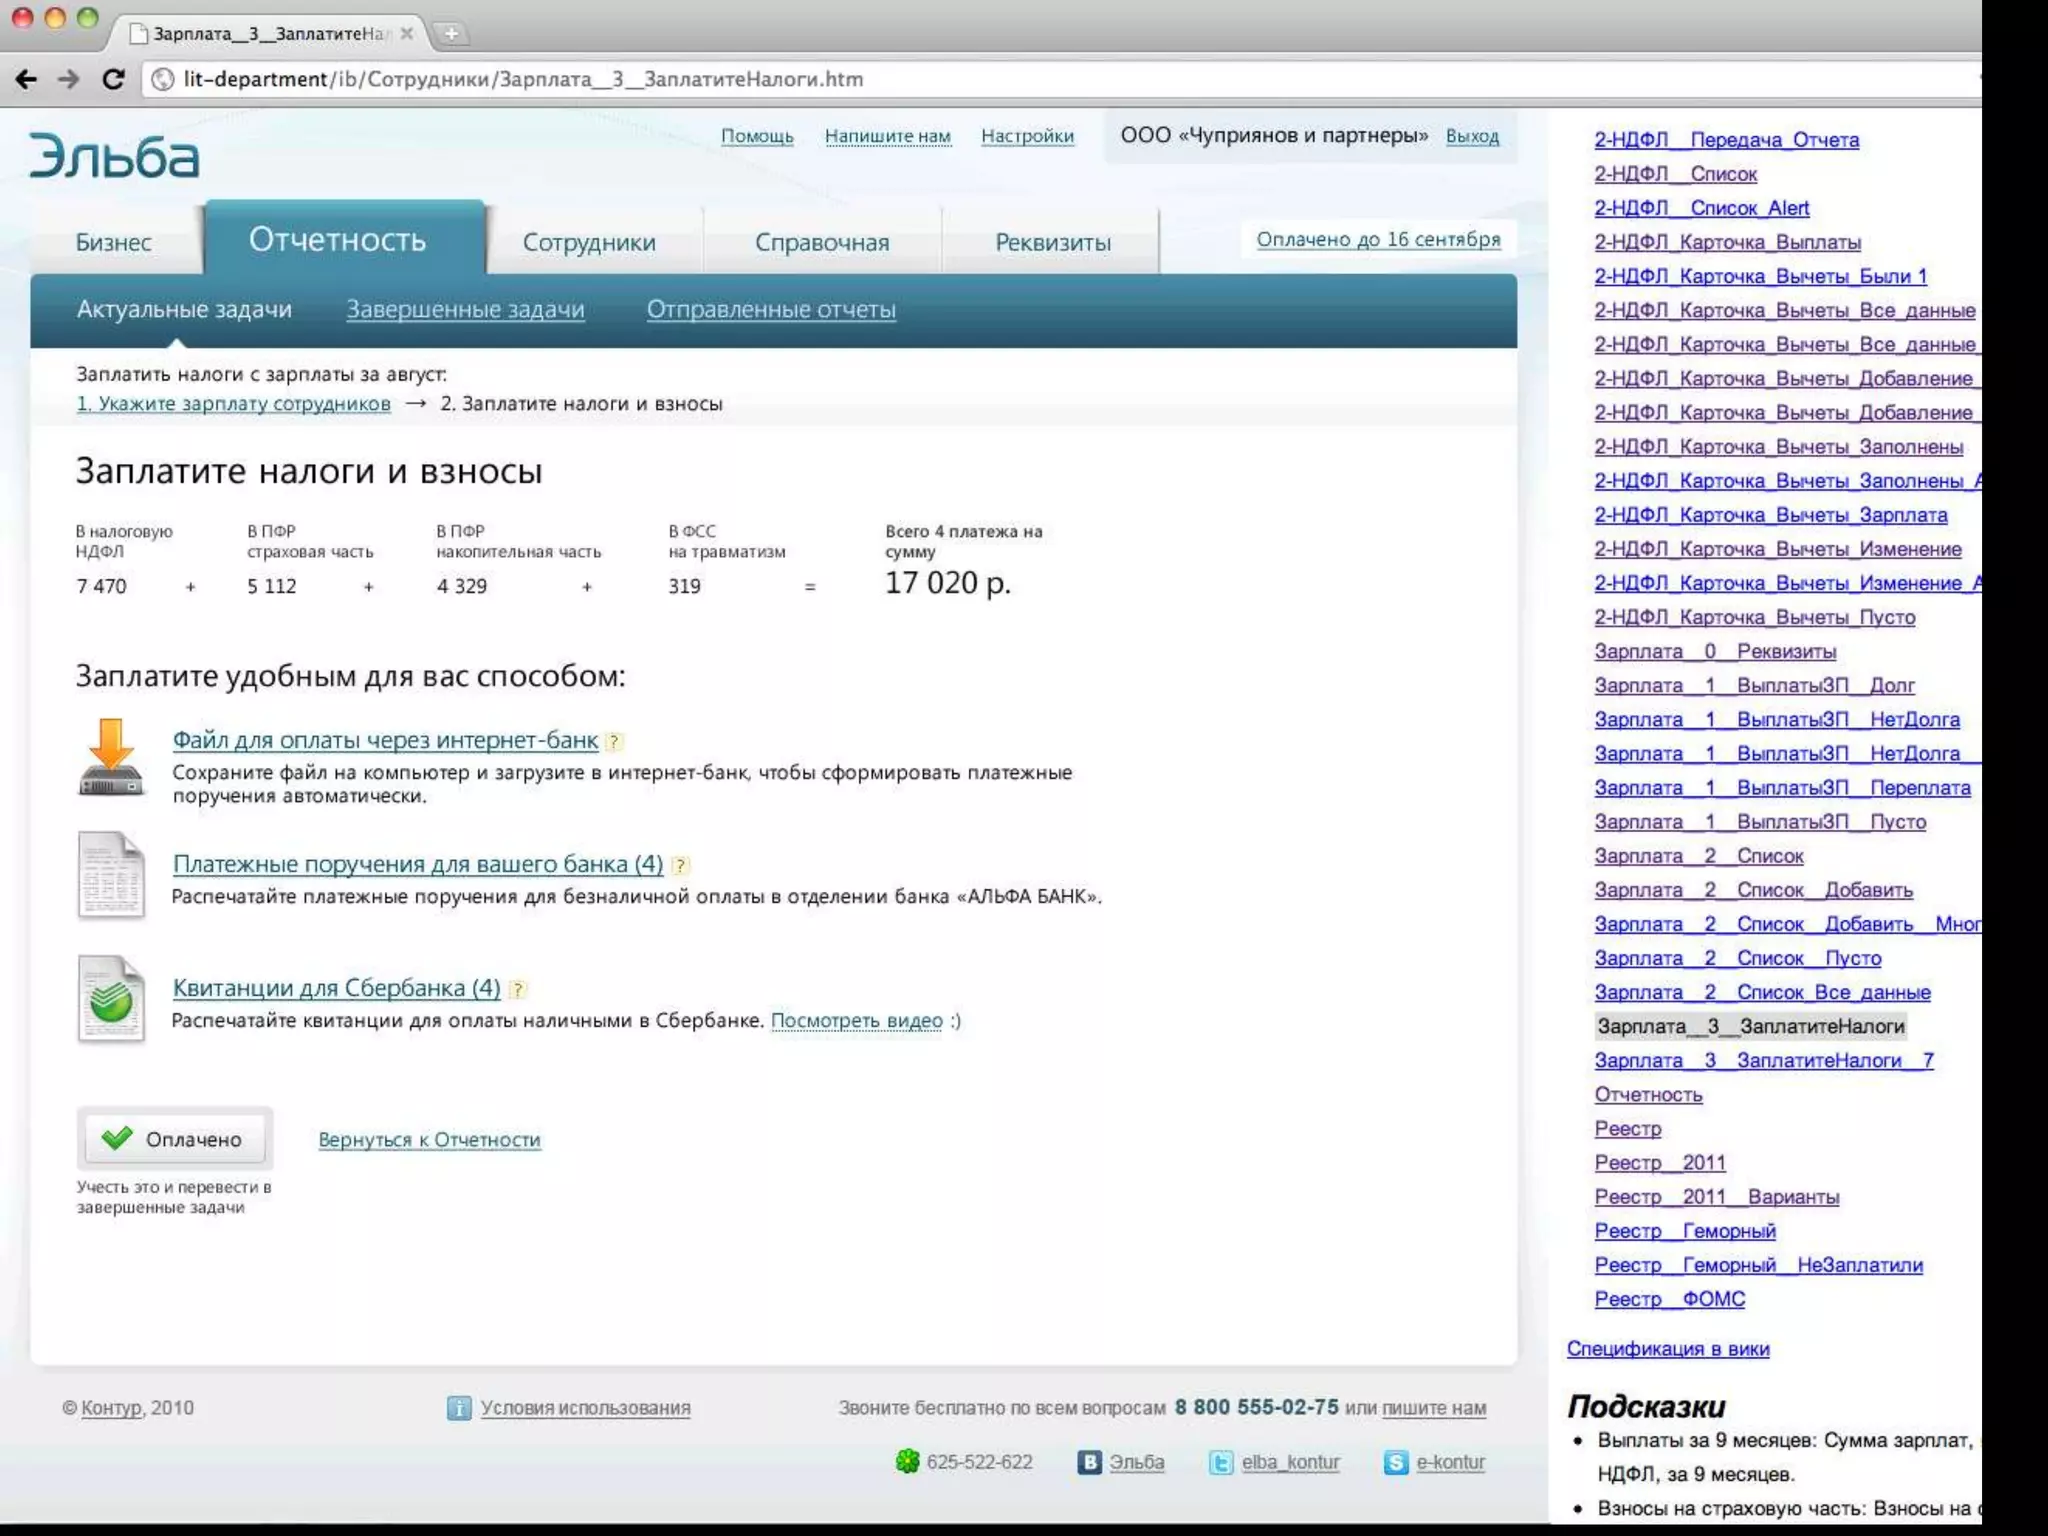Open the Сотрудники tab
Image resolution: width=2048 pixels, height=1536 pixels.
[589, 242]
